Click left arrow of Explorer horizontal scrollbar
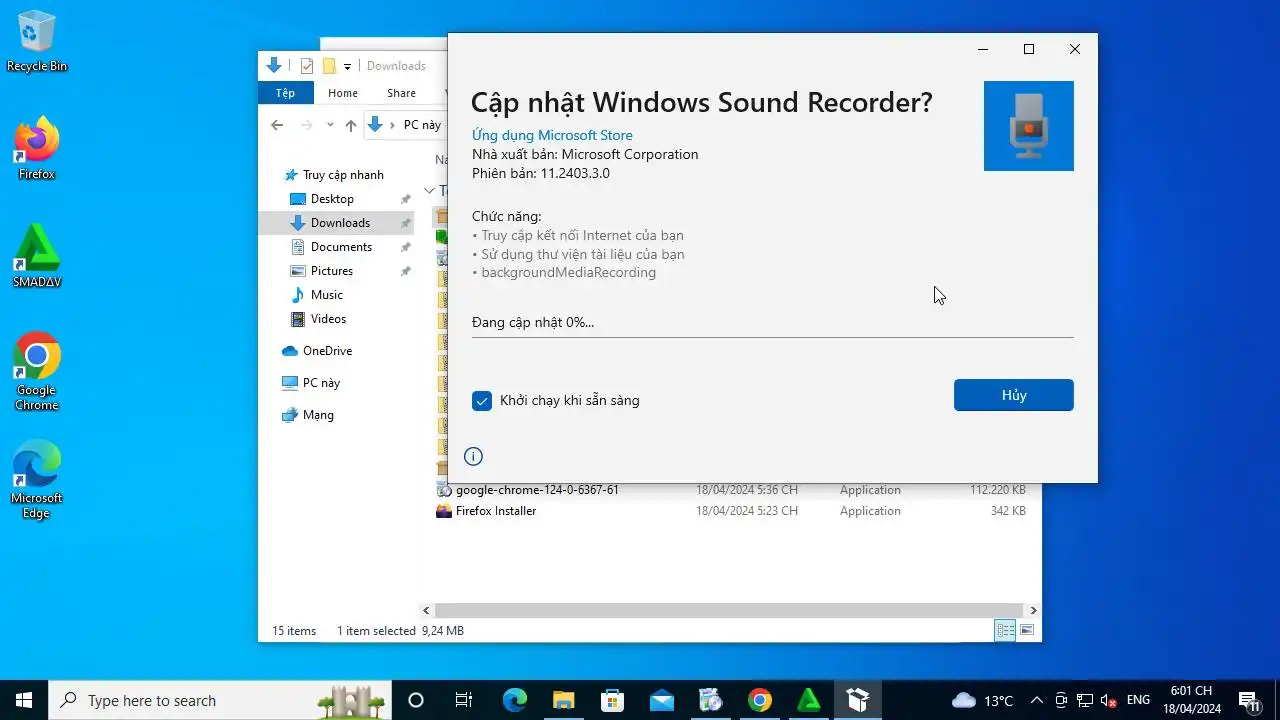Screen dimensions: 1280x720 (x=427, y=610)
